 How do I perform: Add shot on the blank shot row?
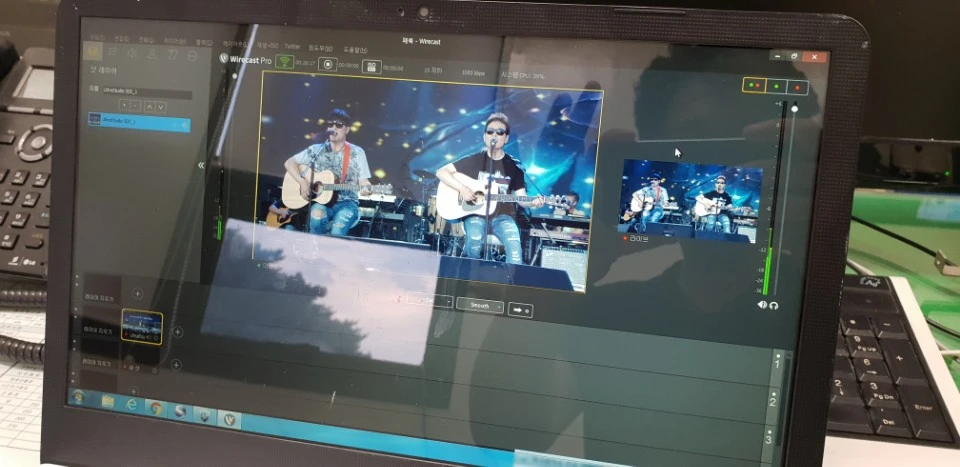click(176, 365)
